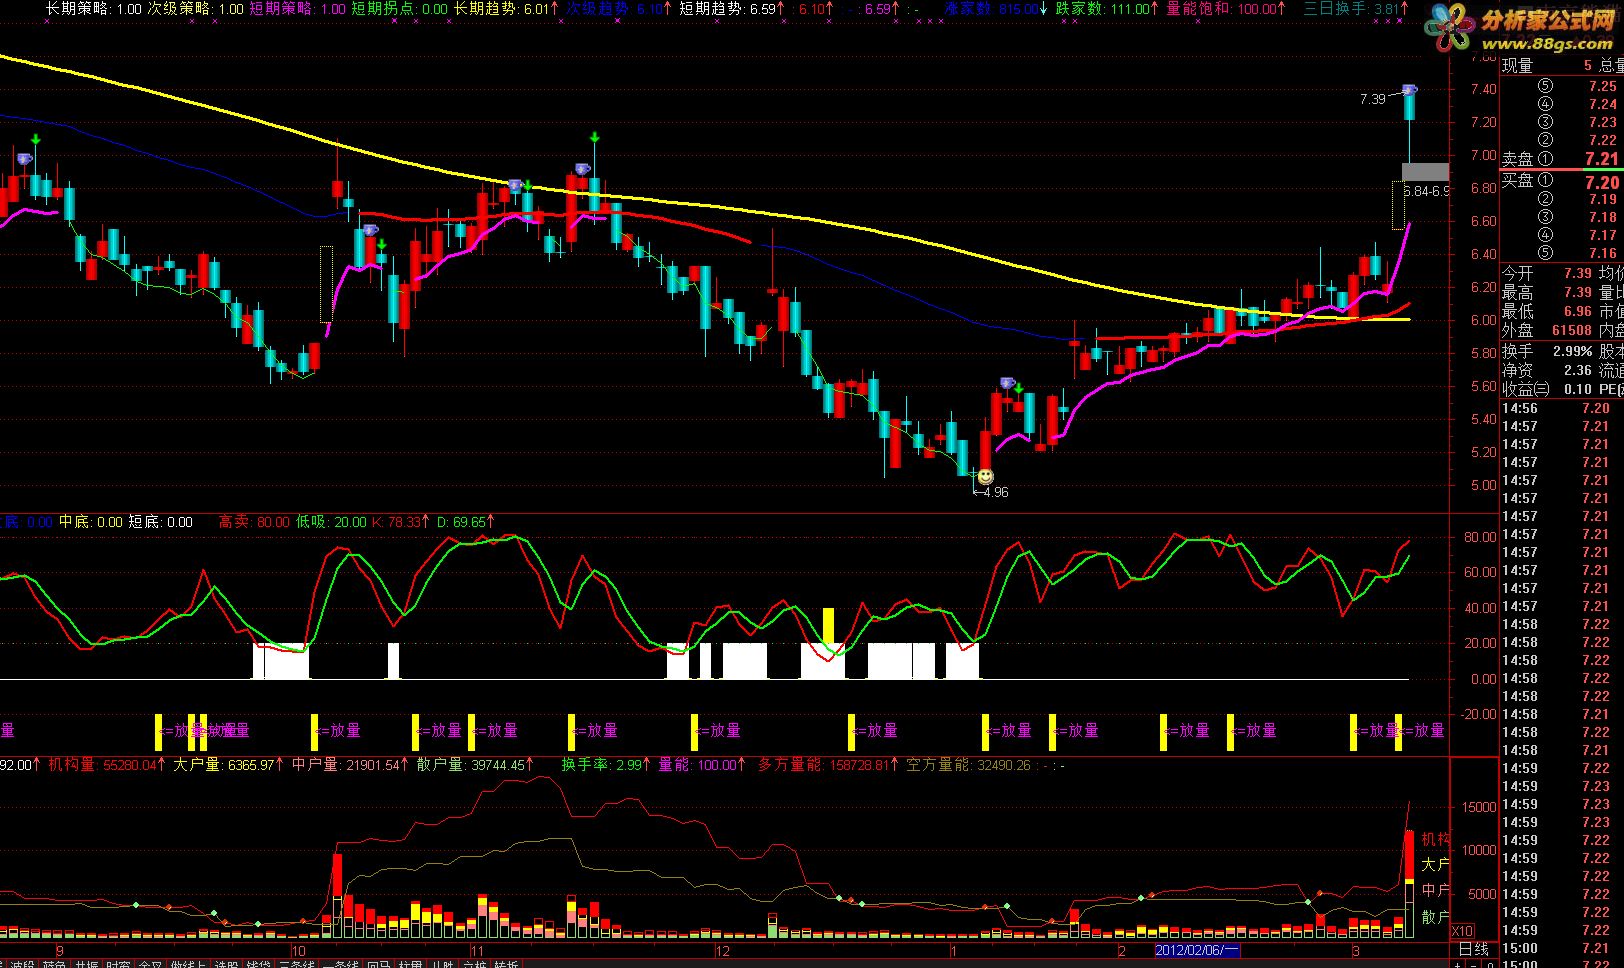Click the 三日换手: 3.81 readout
The height and width of the screenshot is (968, 1624).
tap(1356, 9)
